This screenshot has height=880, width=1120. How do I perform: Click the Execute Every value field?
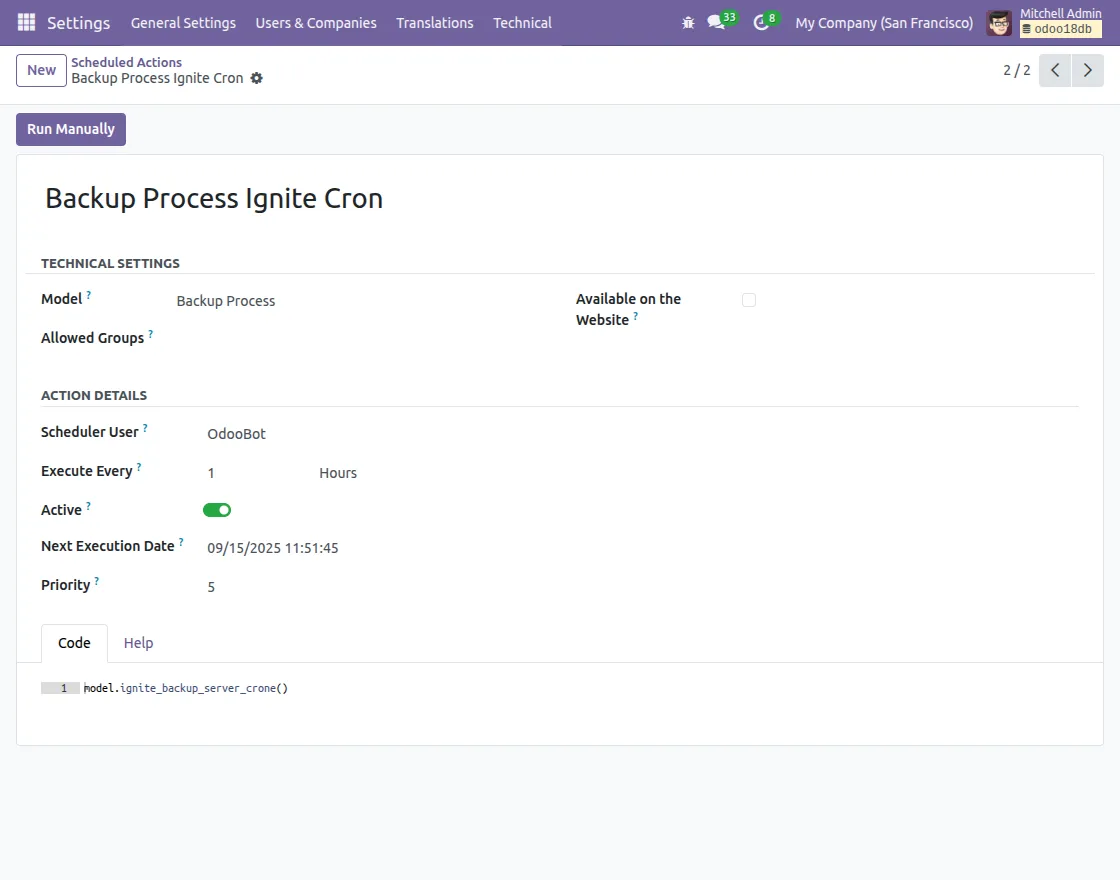coord(240,472)
